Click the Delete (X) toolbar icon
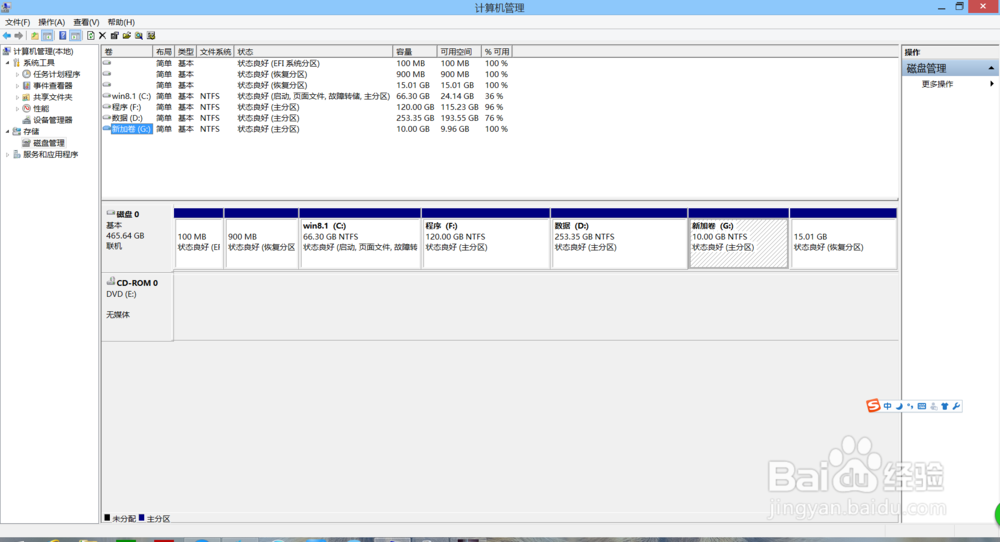 click(x=102, y=36)
